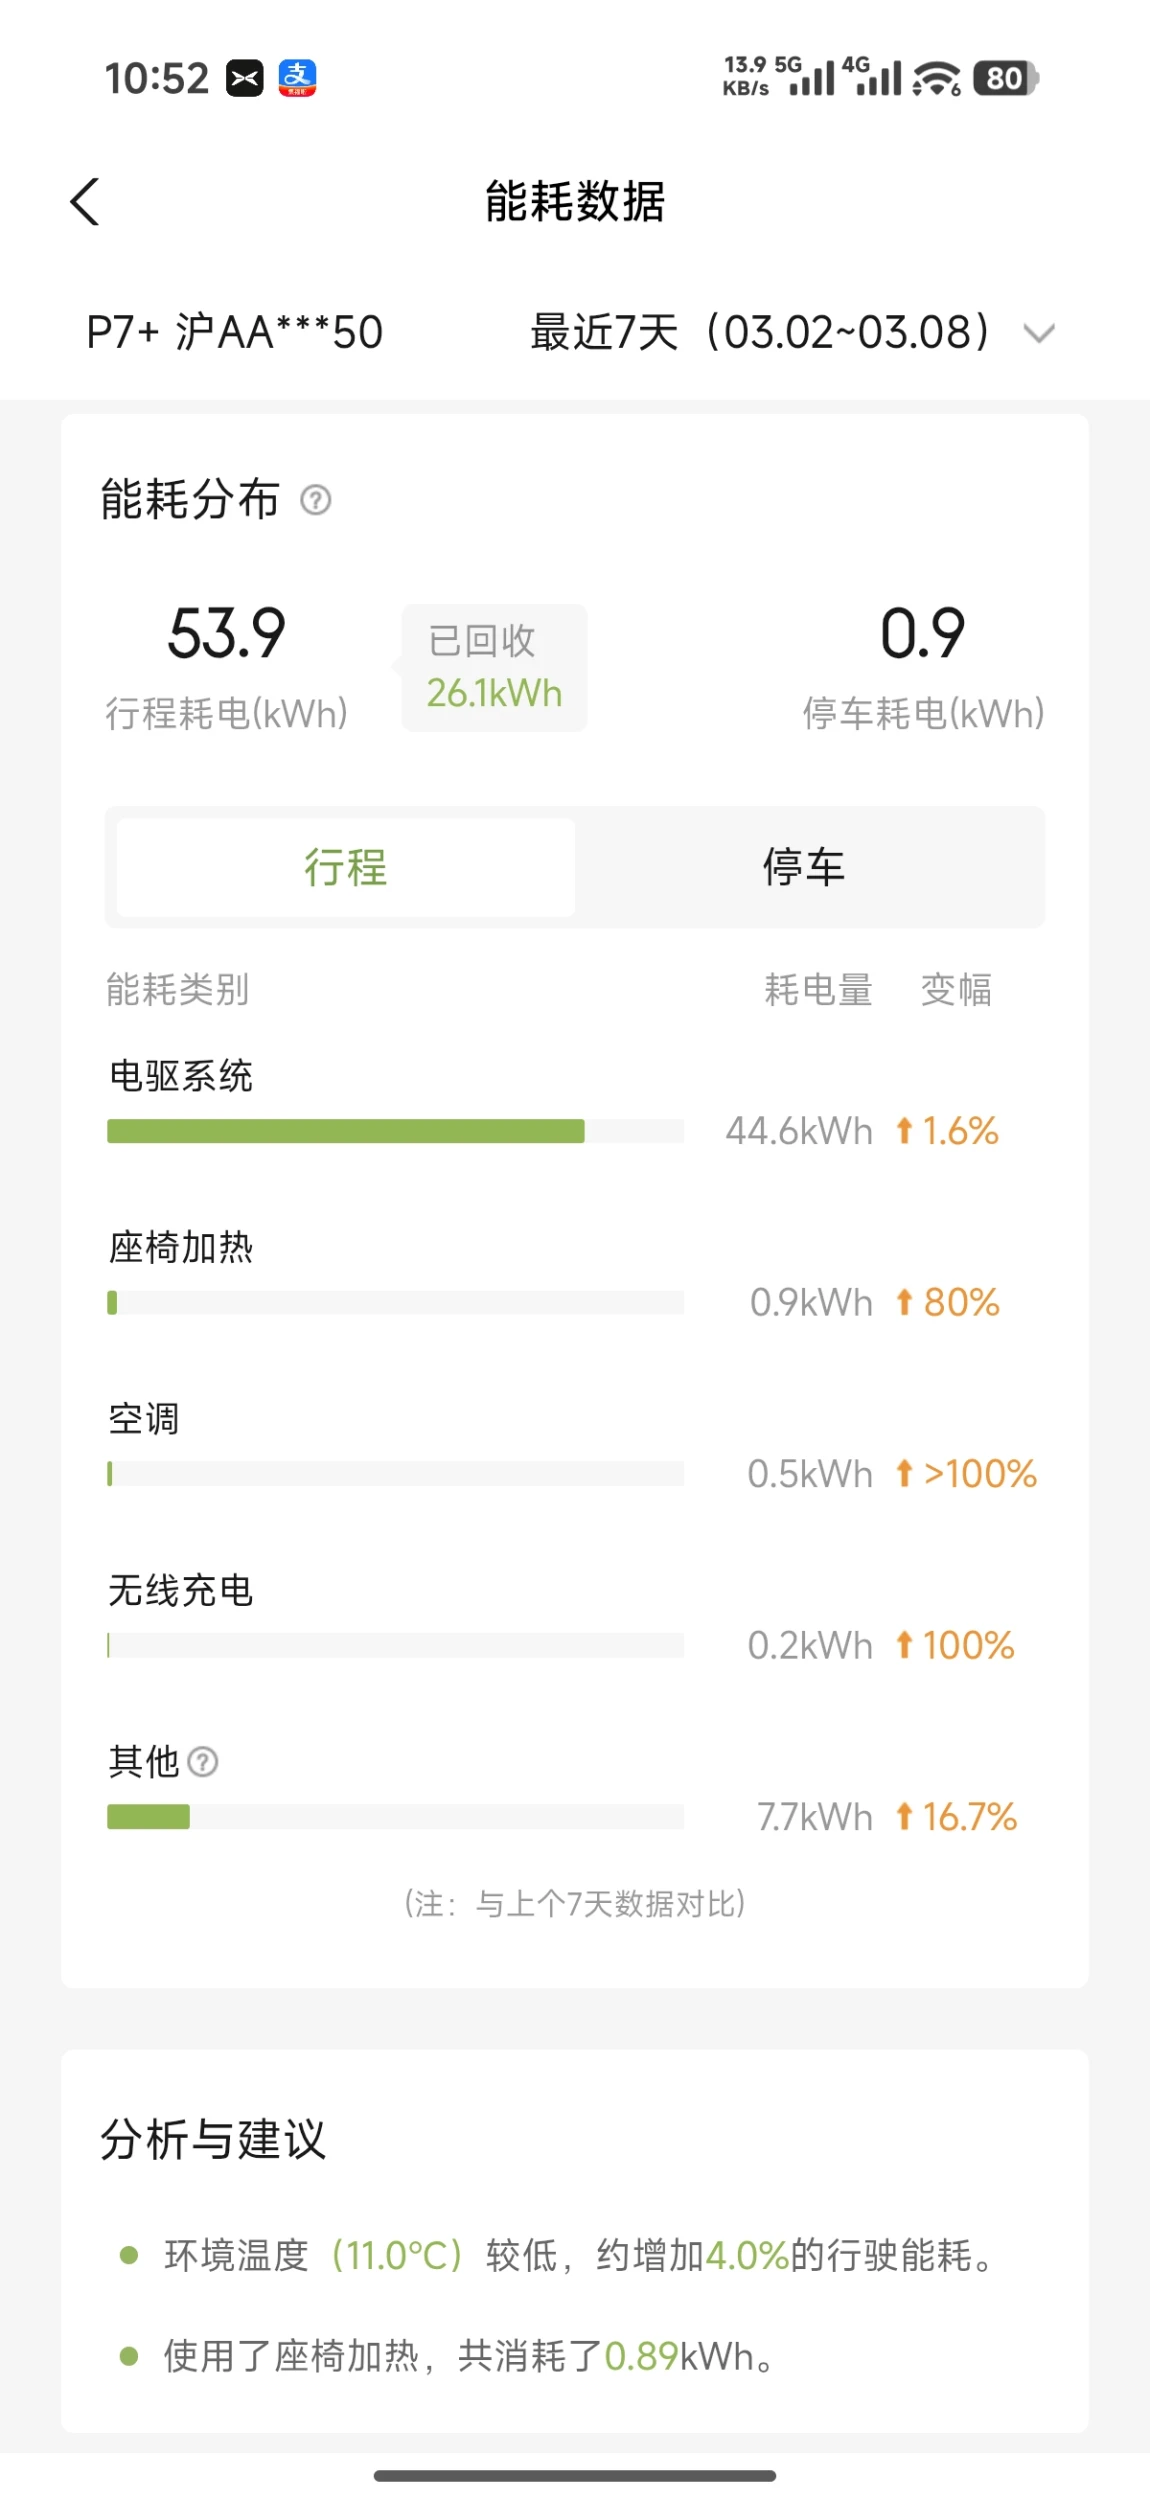The width and height of the screenshot is (1150, 2499).
Task: Switch to the 停车 tab
Action: [804, 867]
